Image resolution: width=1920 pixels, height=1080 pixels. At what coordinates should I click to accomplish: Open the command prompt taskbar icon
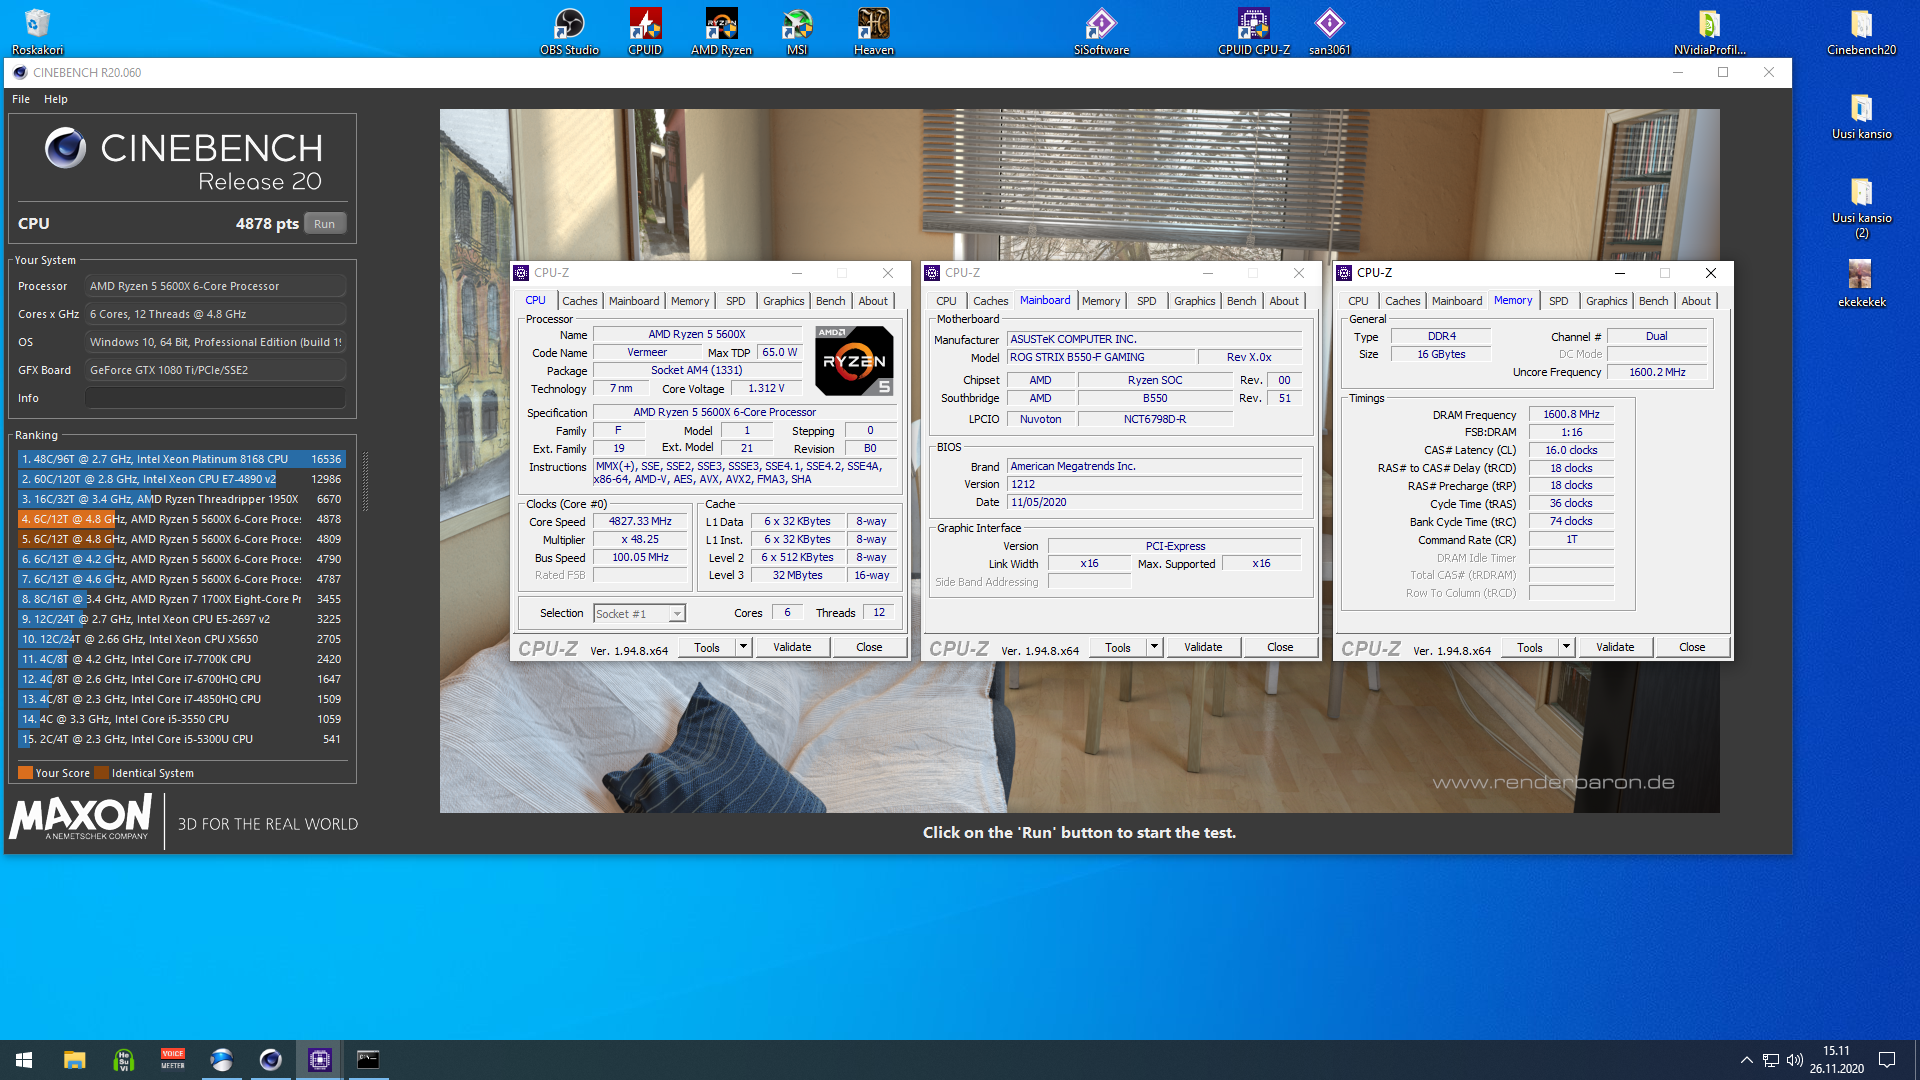(x=368, y=1060)
